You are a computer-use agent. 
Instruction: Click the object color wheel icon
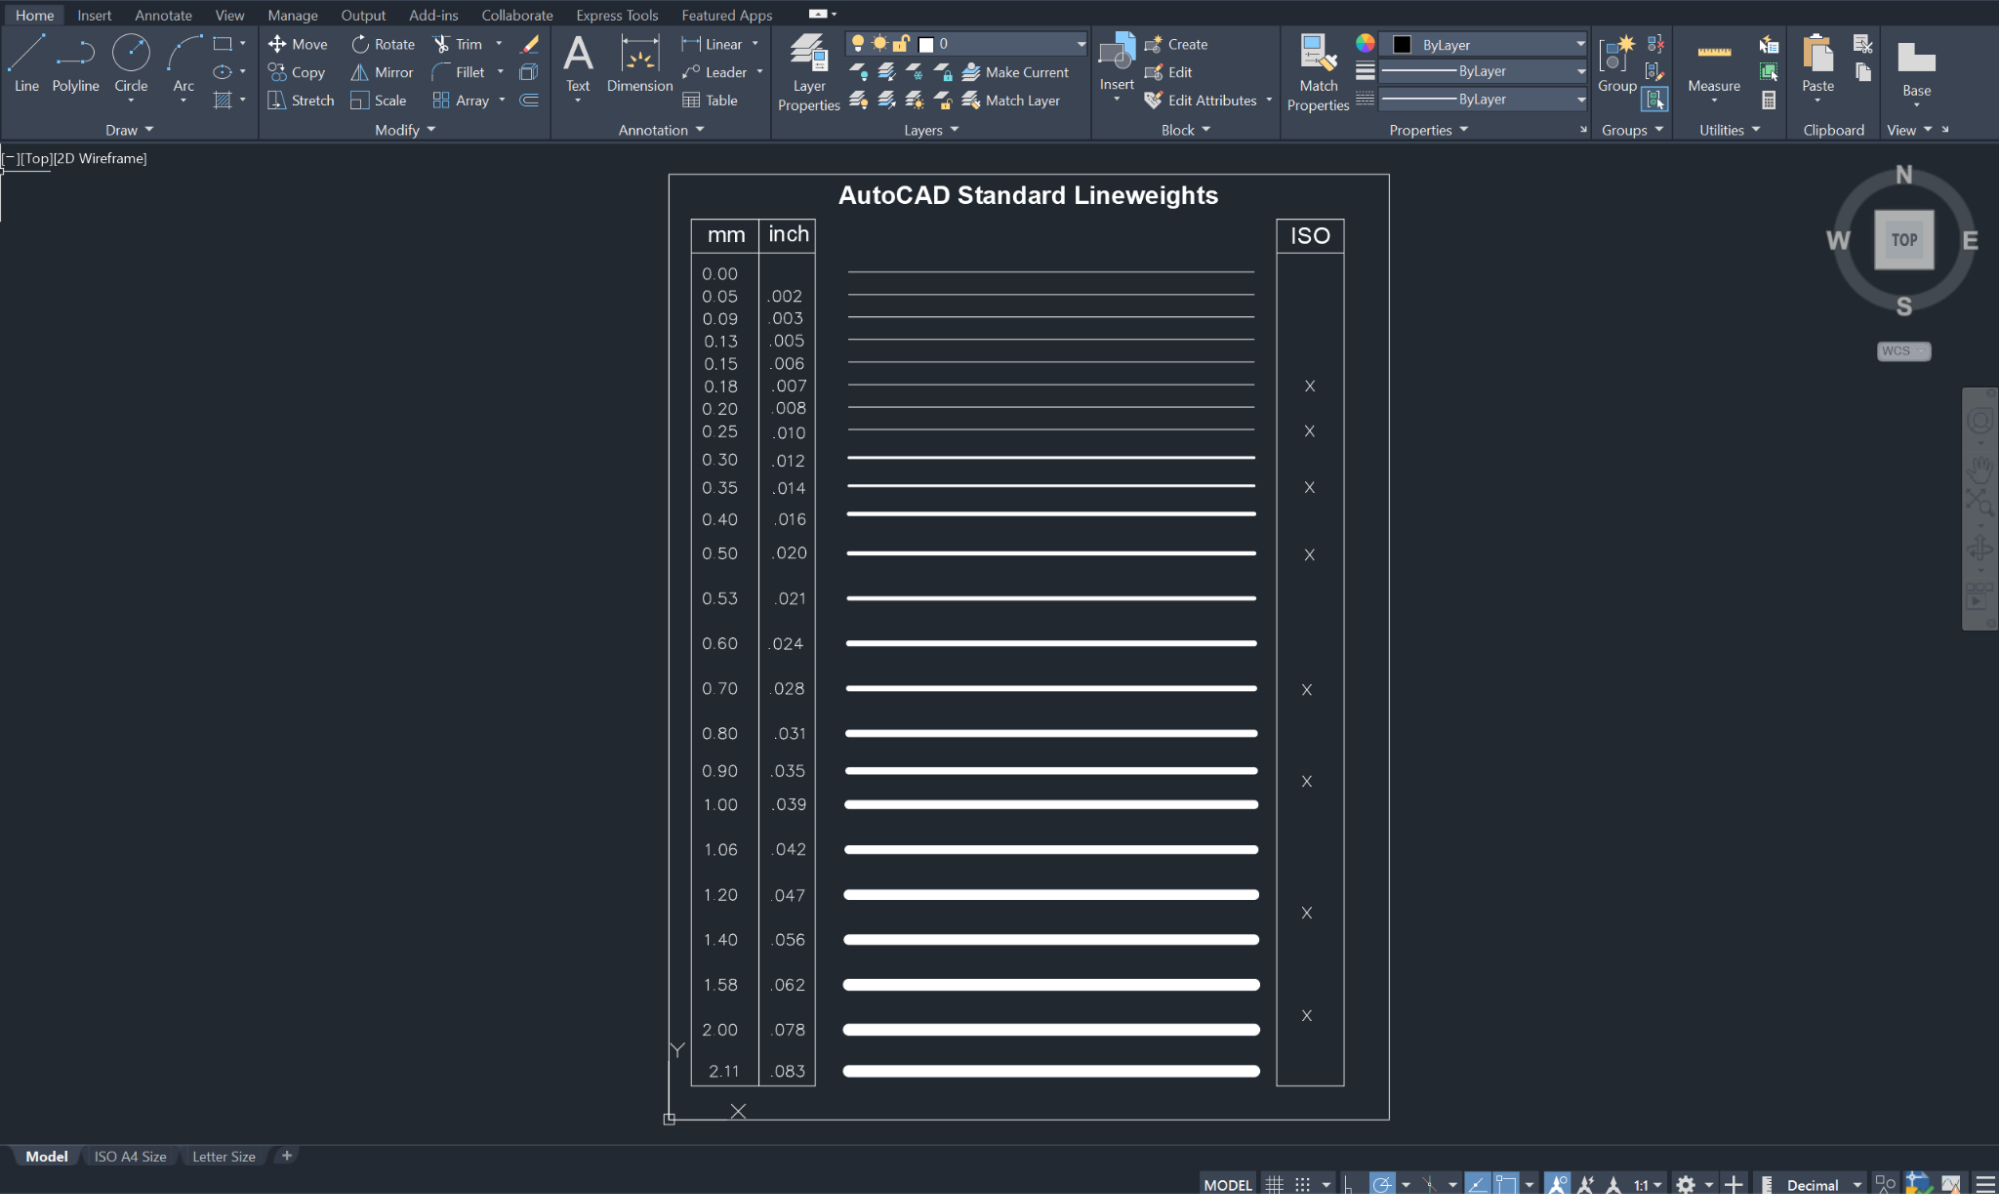tap(1365, 43)
